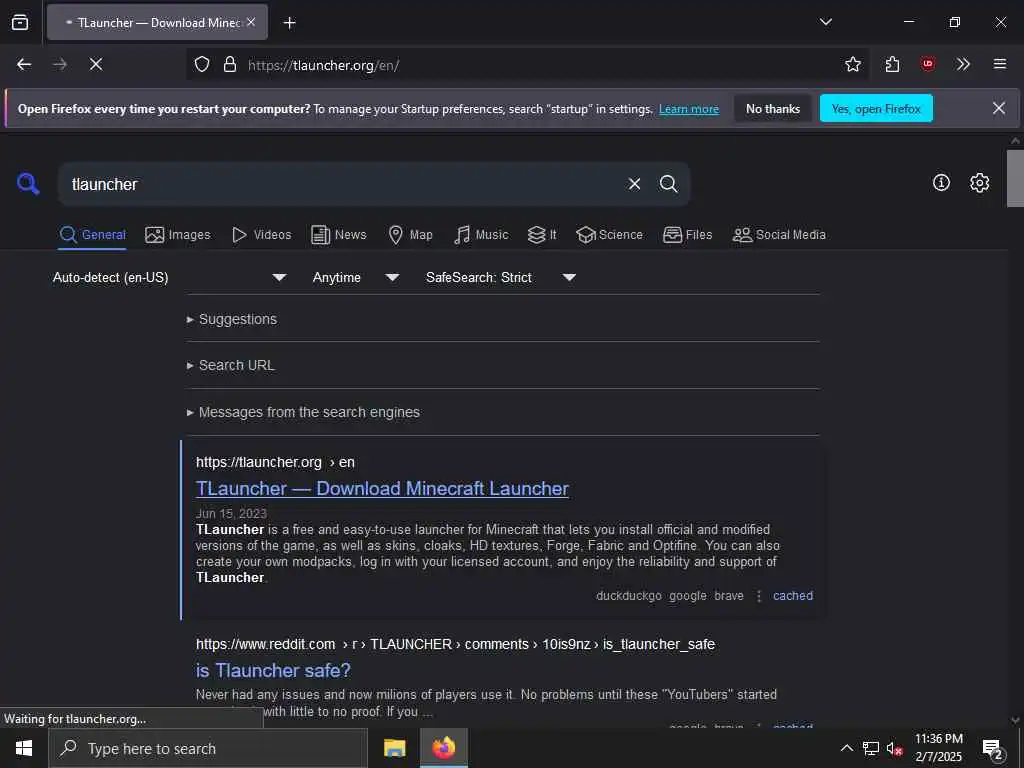Click the page vertical scrollbar thumb

click(x=1015, y=178)
